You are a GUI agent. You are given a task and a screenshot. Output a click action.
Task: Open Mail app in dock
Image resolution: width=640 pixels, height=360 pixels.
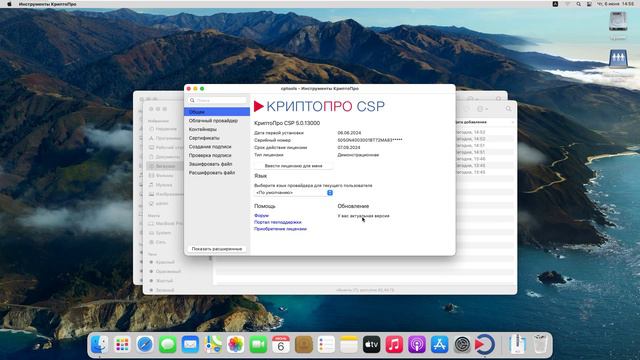(190, 345)
